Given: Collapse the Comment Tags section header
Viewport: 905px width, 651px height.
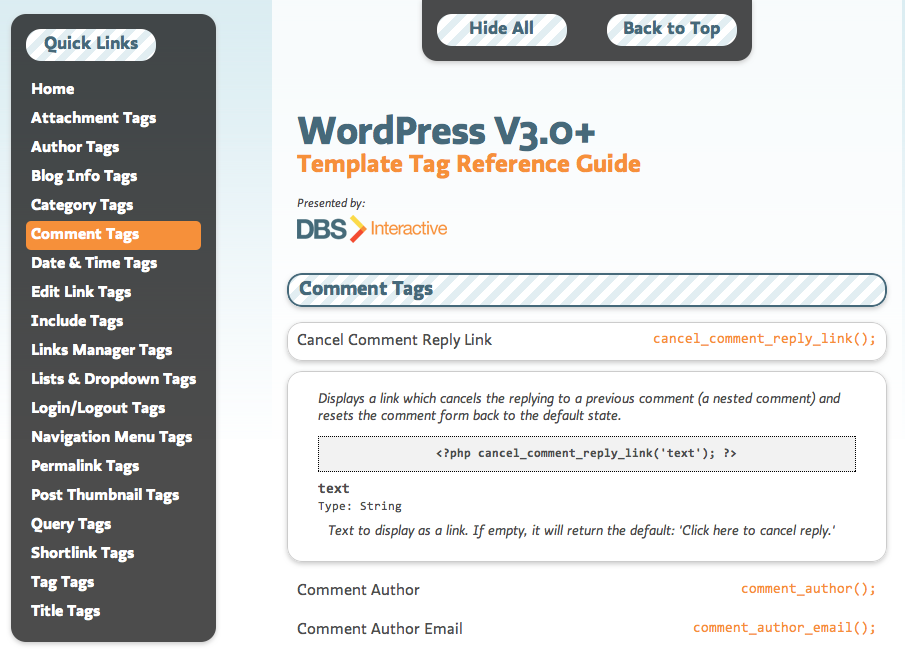Looking at the screenshot, I should 586,290.
